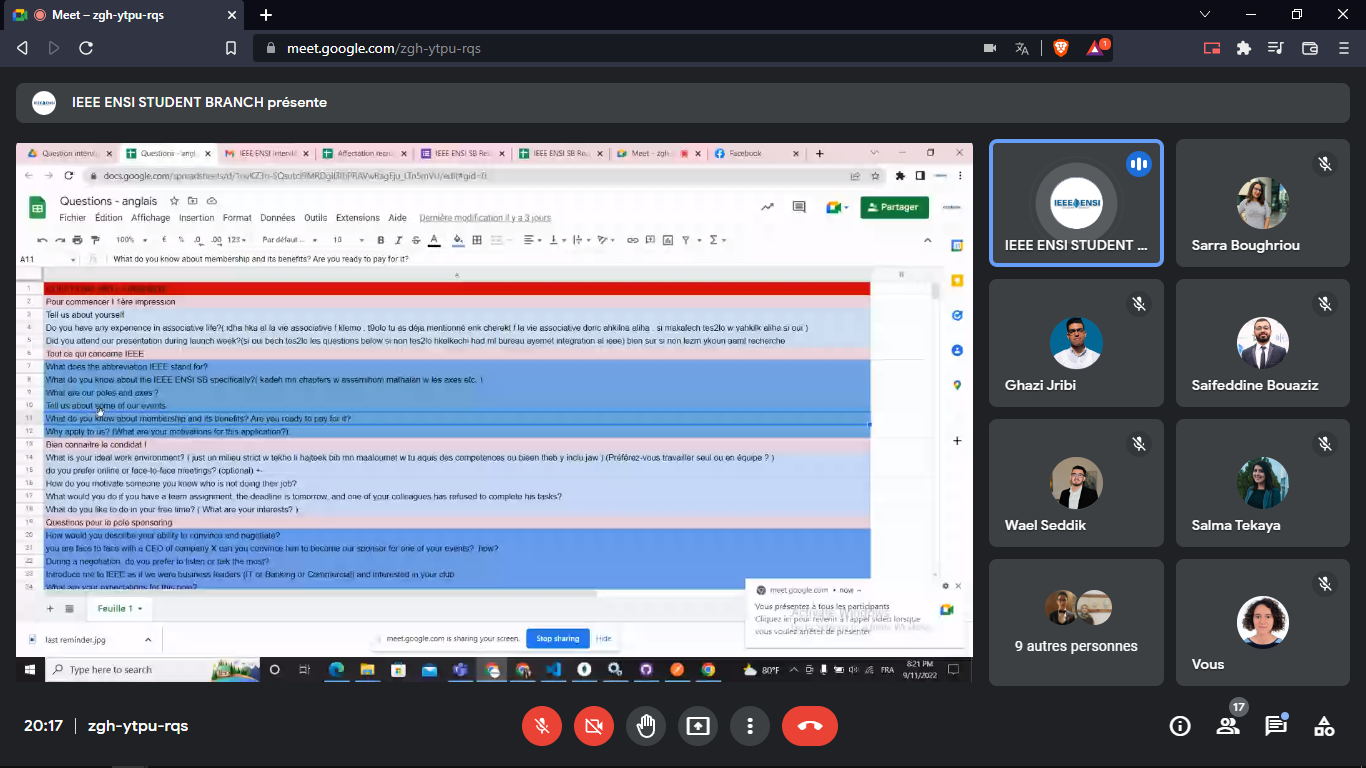Open the Brave main hamburger menu
The height and width of the screenshot is (768, 1366).
click(1343, 48)
